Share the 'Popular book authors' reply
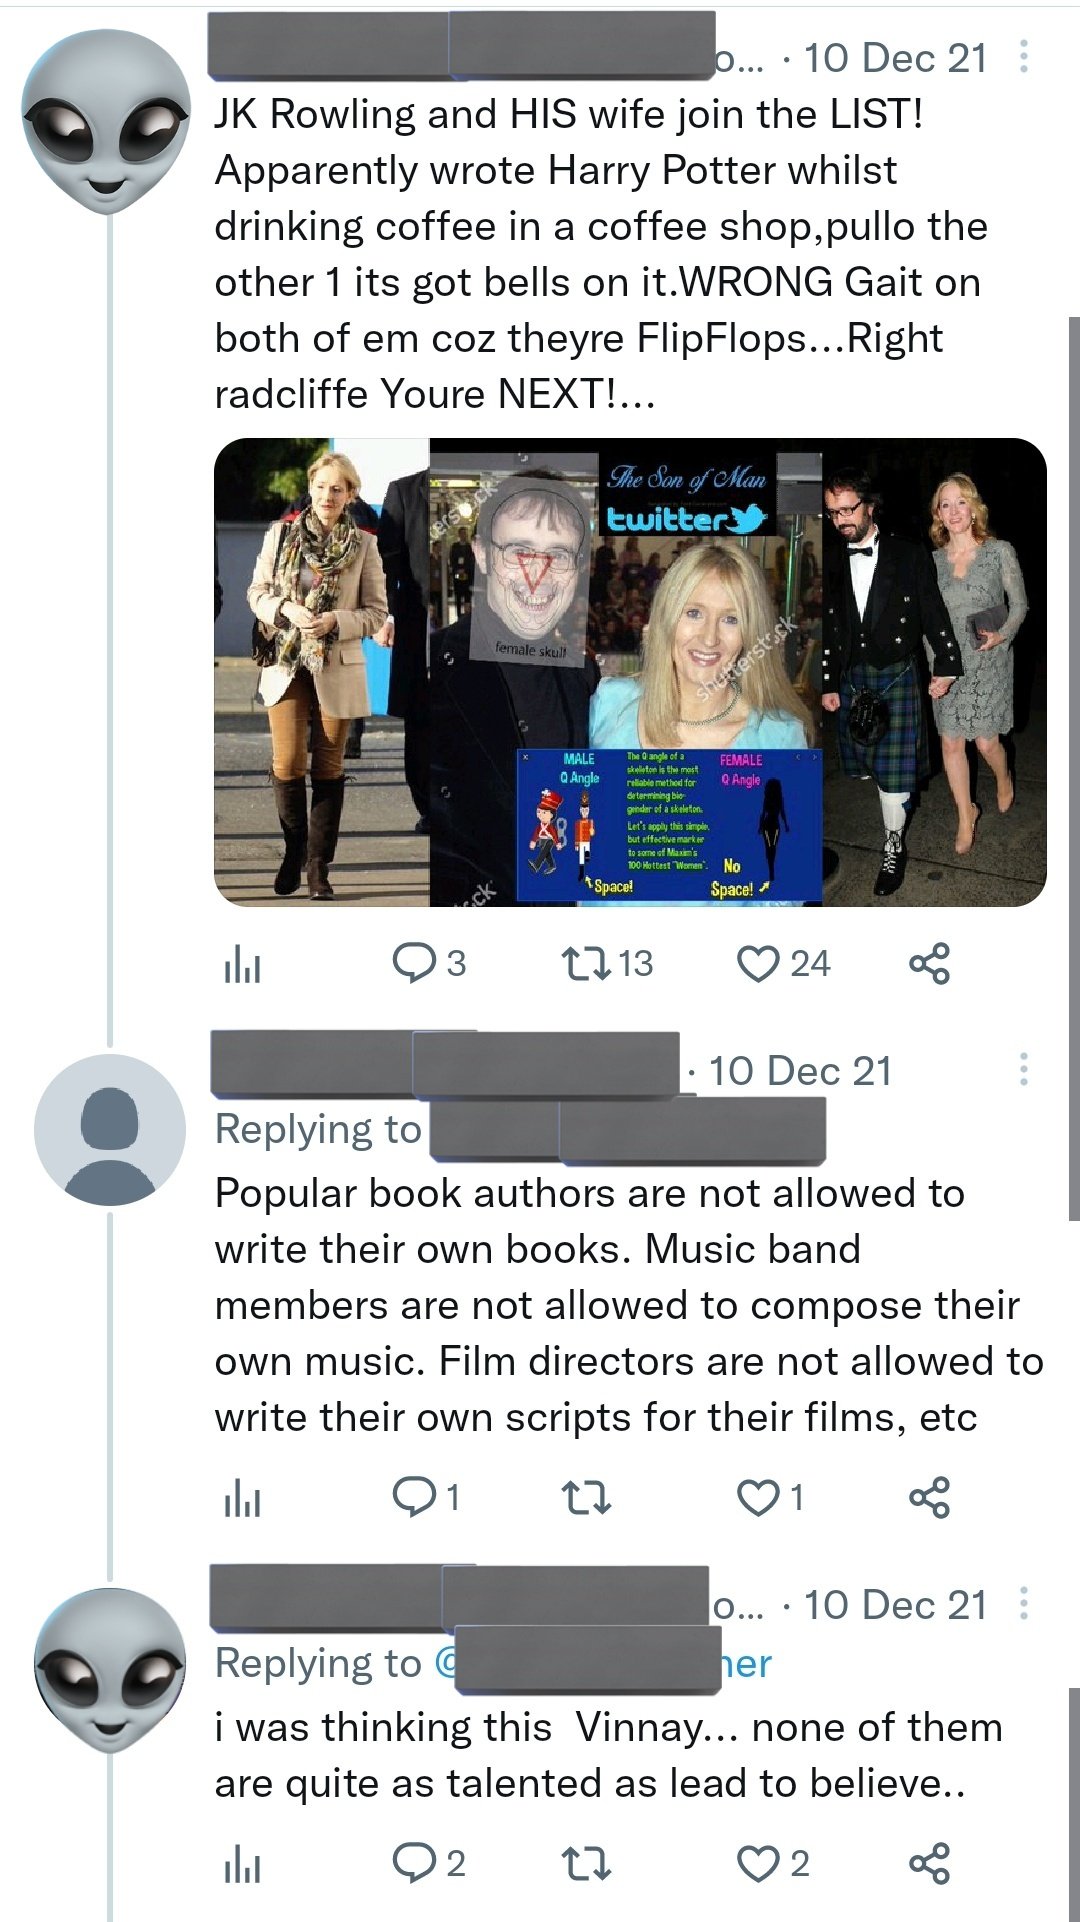 (x=929, y=1498)
